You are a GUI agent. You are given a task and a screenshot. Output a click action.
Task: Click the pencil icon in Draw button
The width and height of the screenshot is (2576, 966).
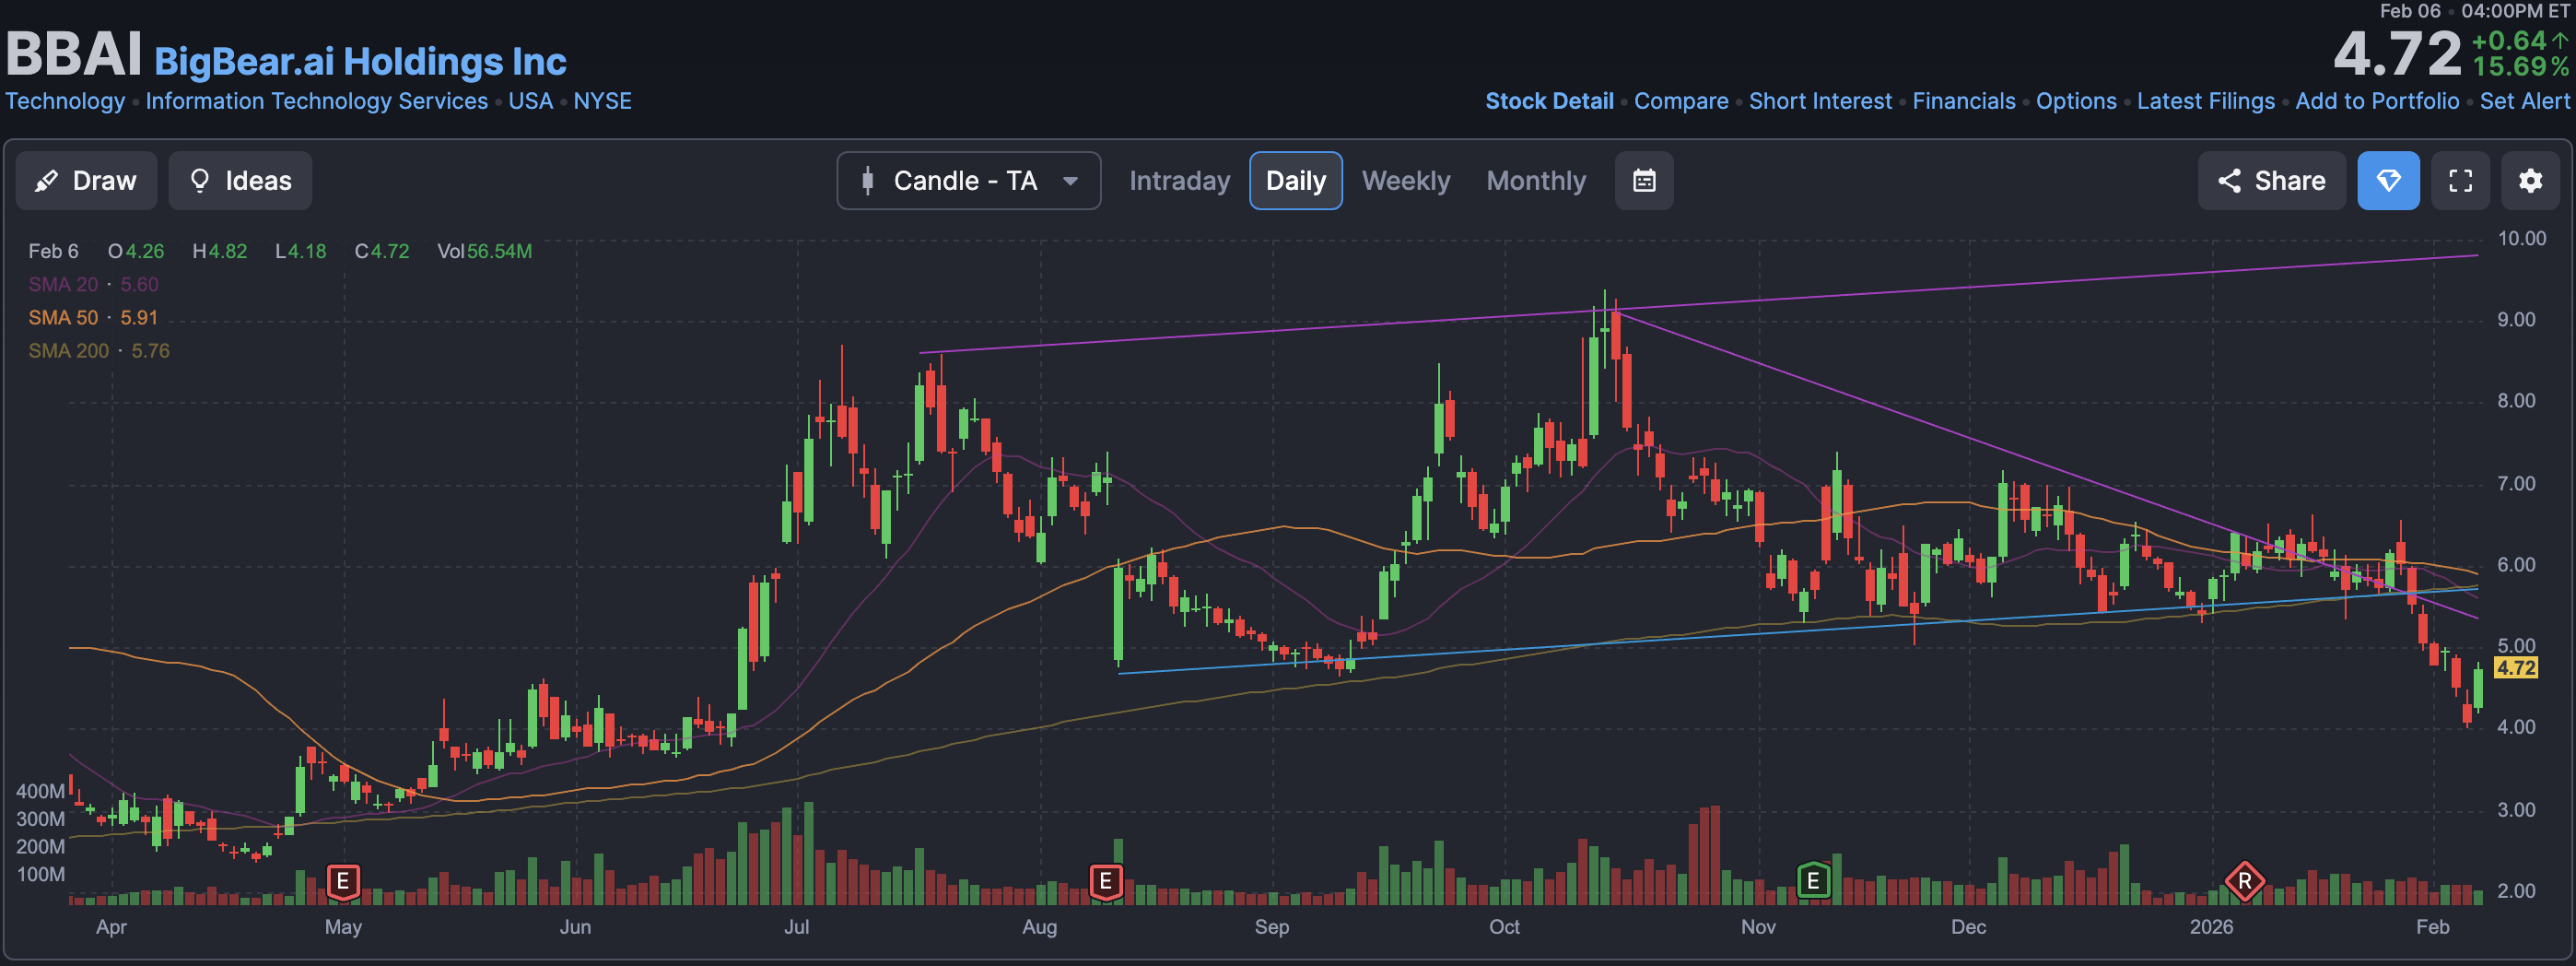pyautogui.click(x=46, y=181)
